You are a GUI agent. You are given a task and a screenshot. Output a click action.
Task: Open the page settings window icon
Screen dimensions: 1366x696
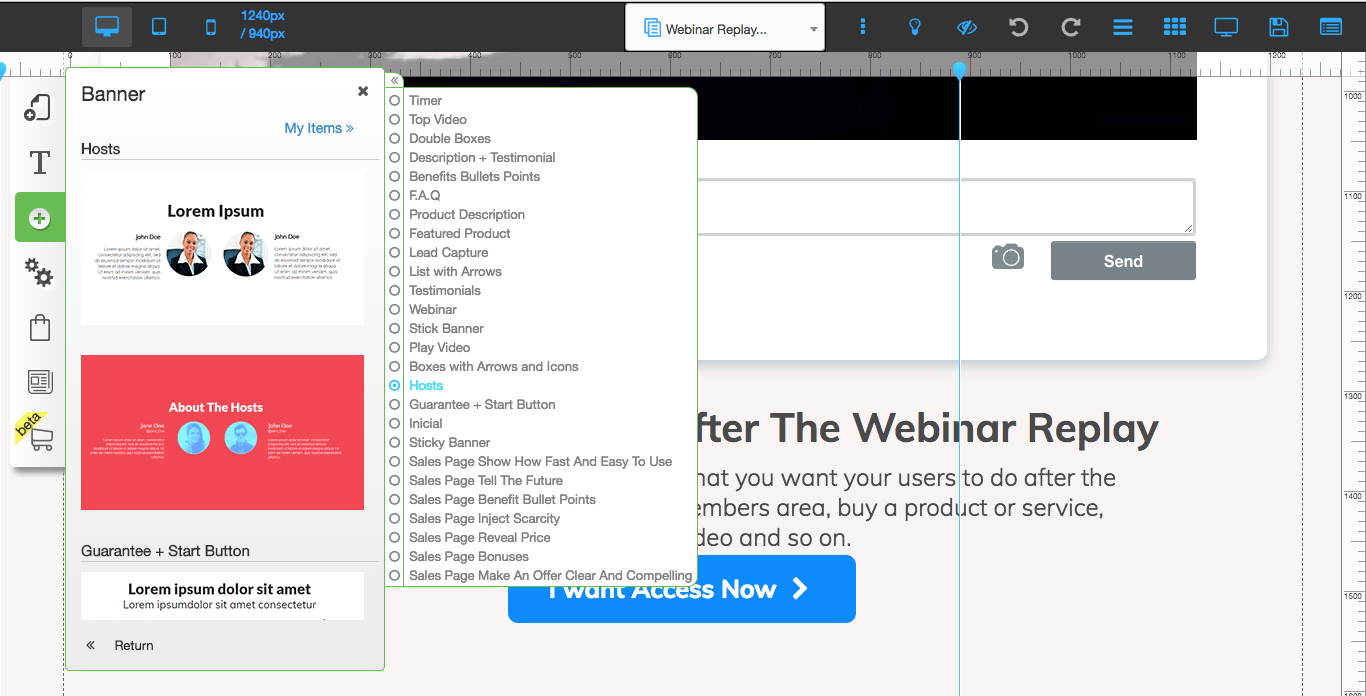pos(1330,27)
